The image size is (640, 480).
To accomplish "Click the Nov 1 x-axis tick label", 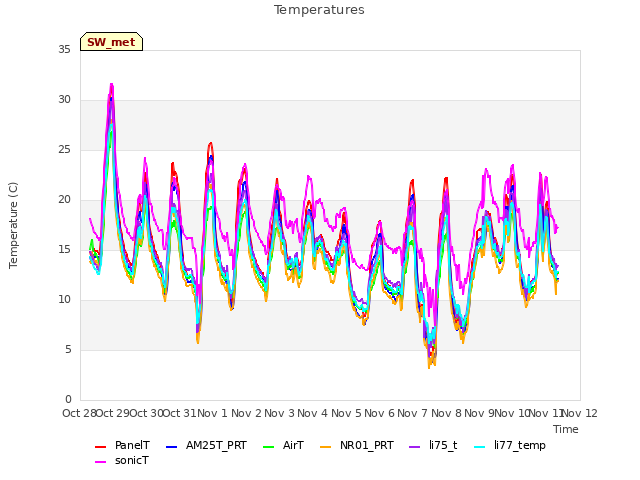I will pos(212,413).
